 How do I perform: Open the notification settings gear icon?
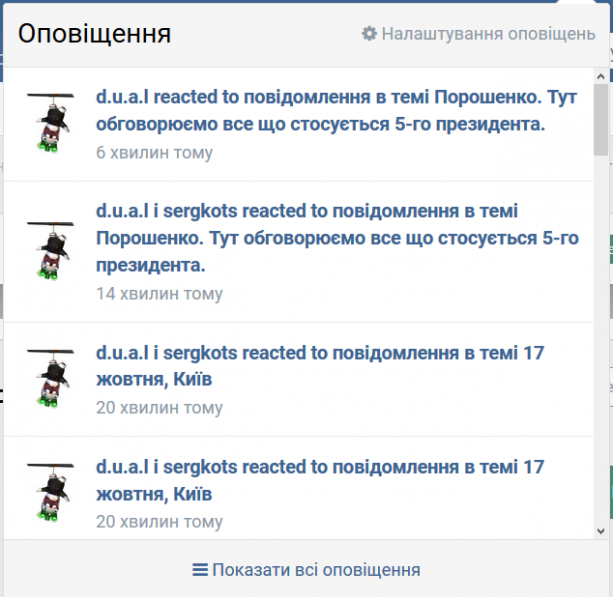tap(369, 34)
